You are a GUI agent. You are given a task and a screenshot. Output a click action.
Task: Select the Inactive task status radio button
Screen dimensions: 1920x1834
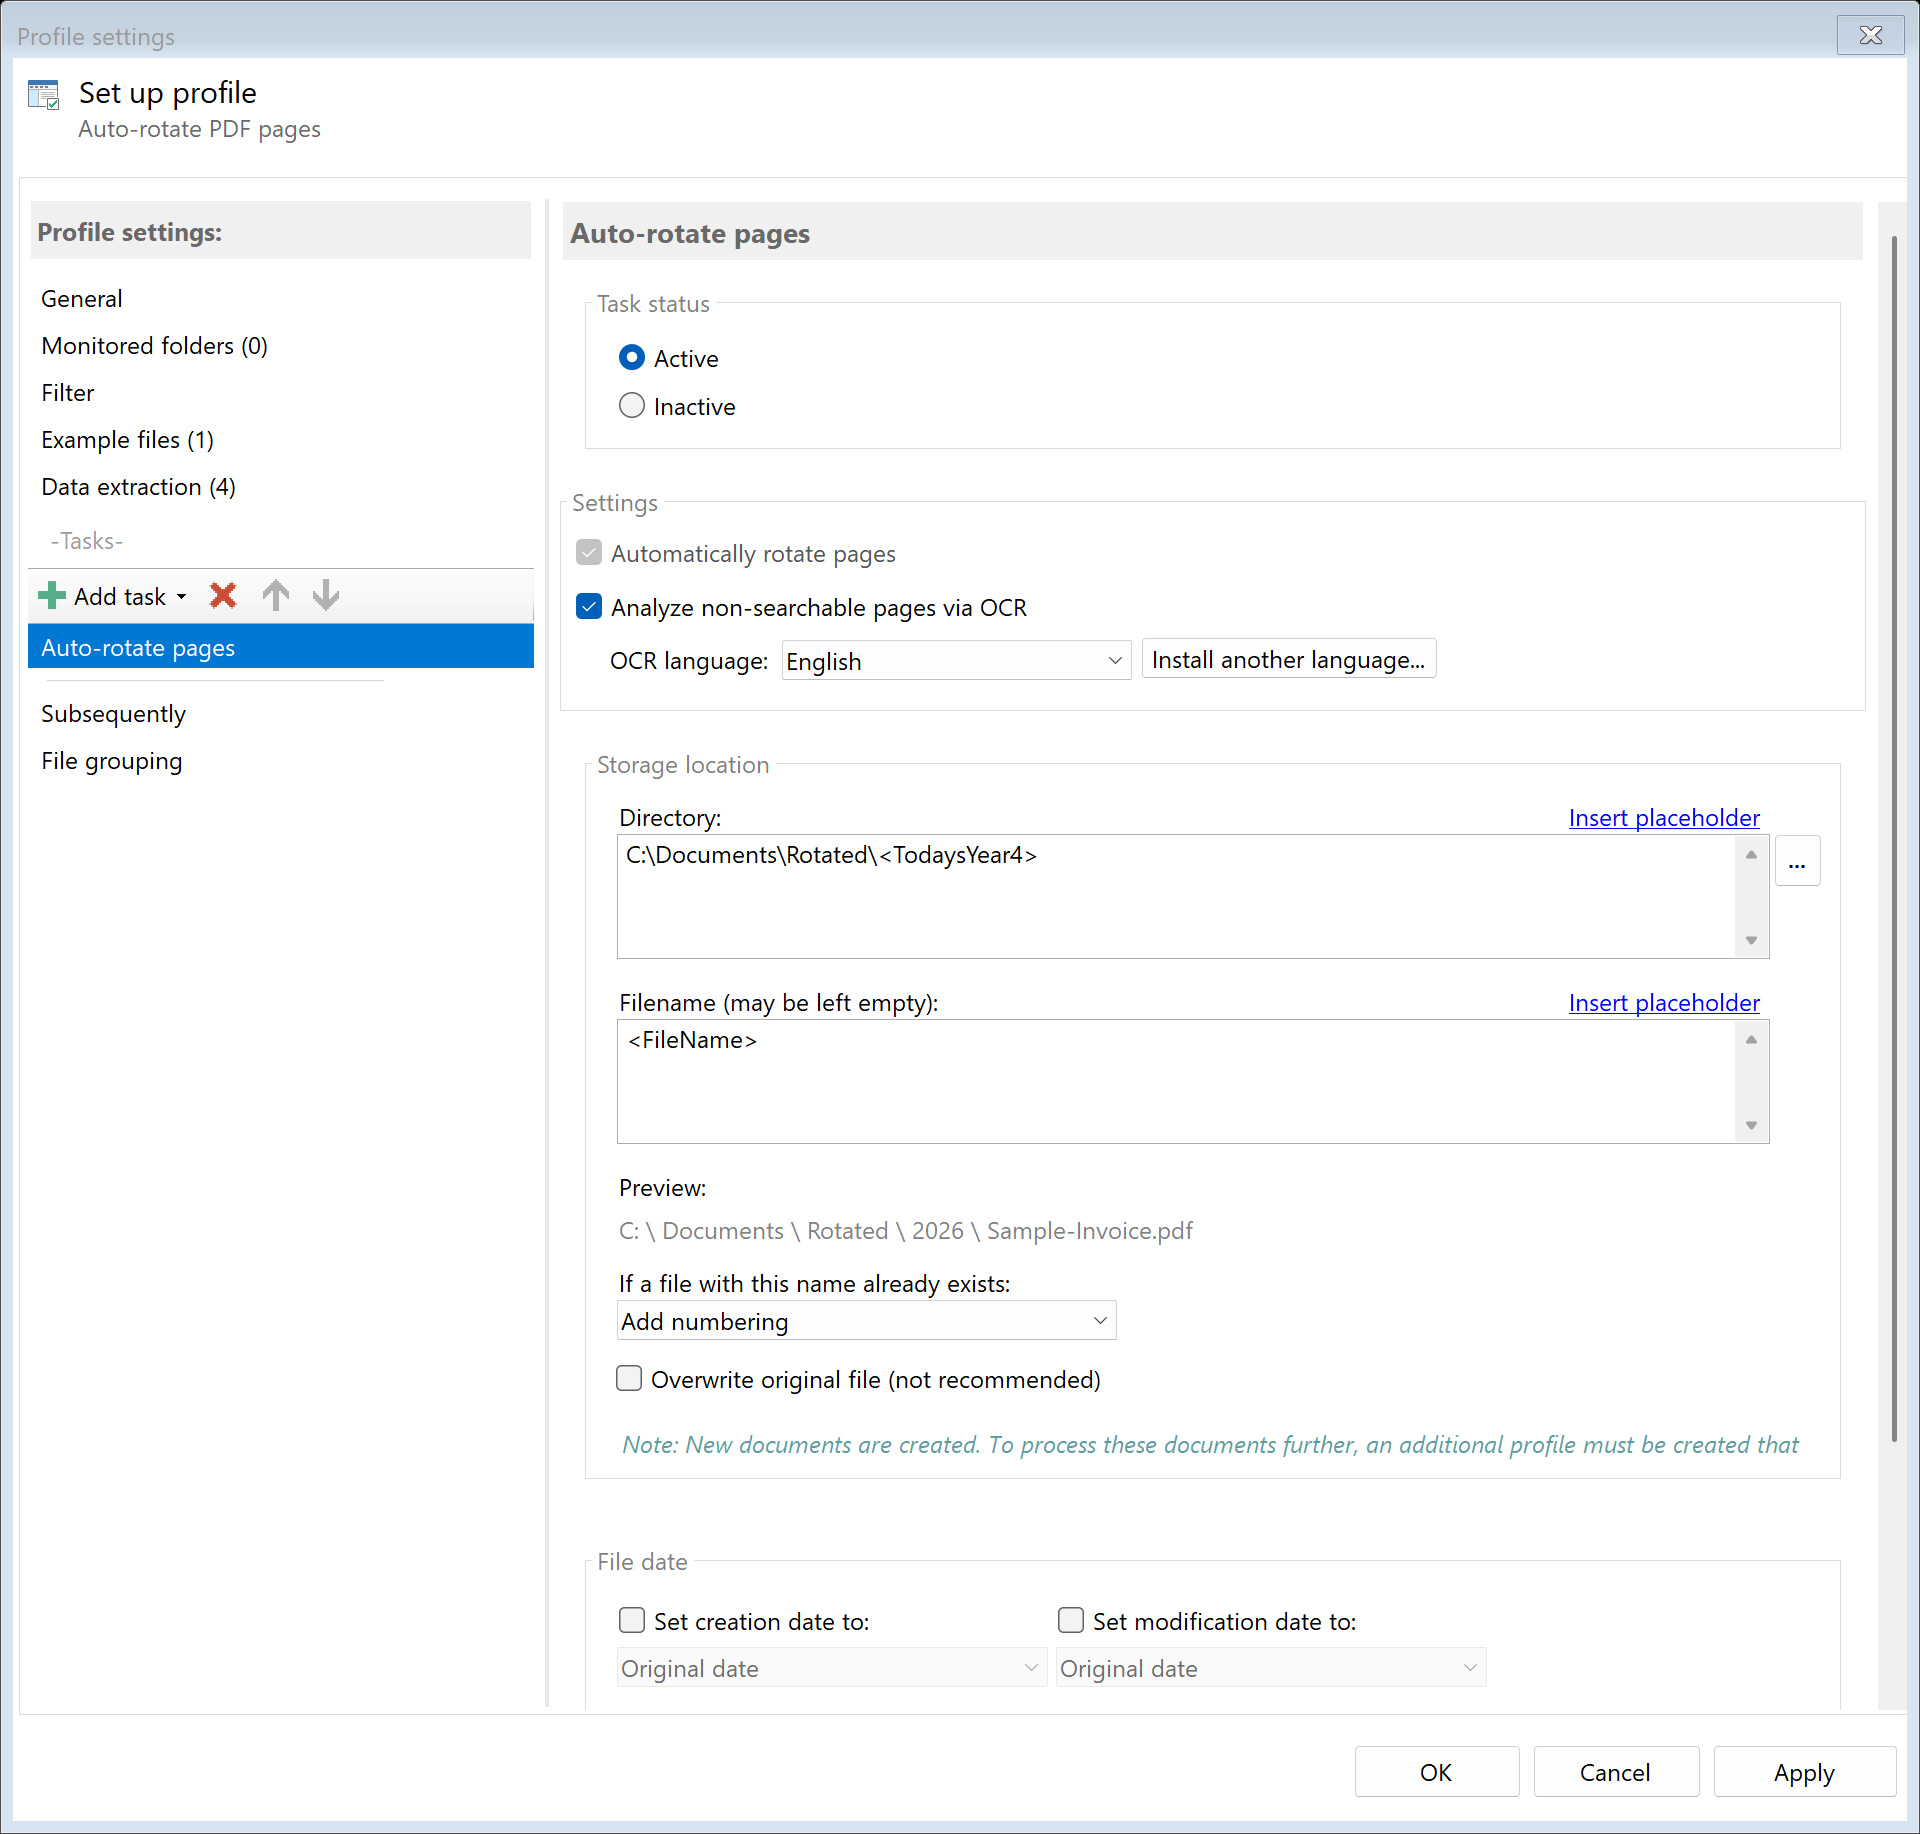point(632,405)
